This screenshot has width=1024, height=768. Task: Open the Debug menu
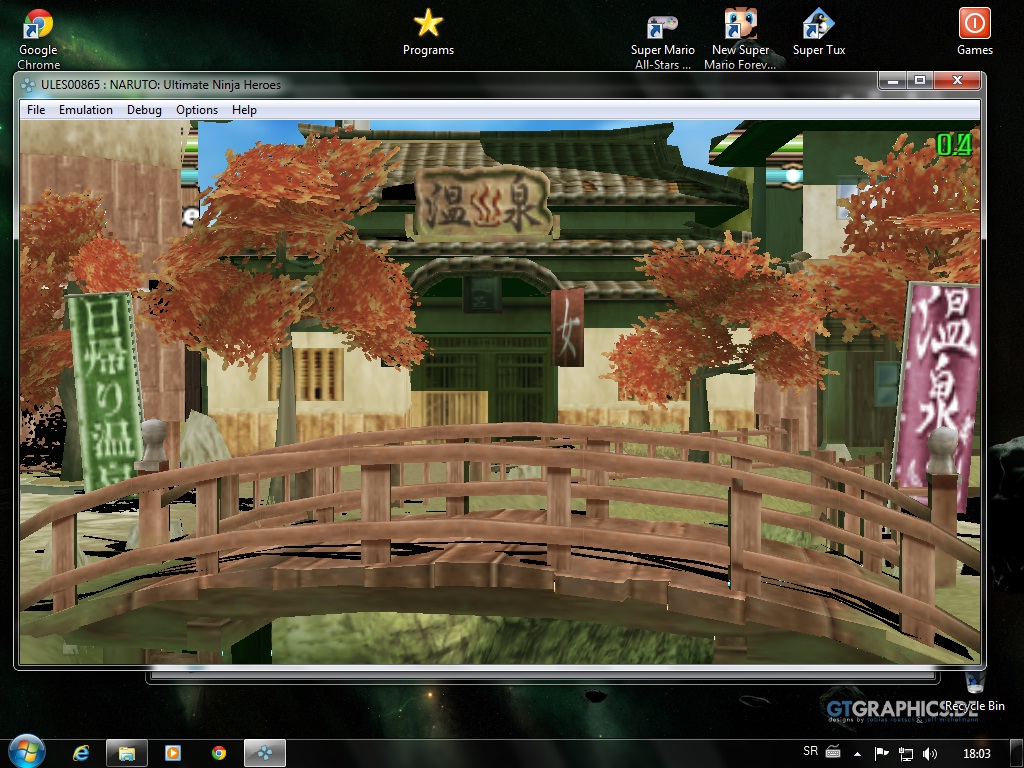click(144, 110)
